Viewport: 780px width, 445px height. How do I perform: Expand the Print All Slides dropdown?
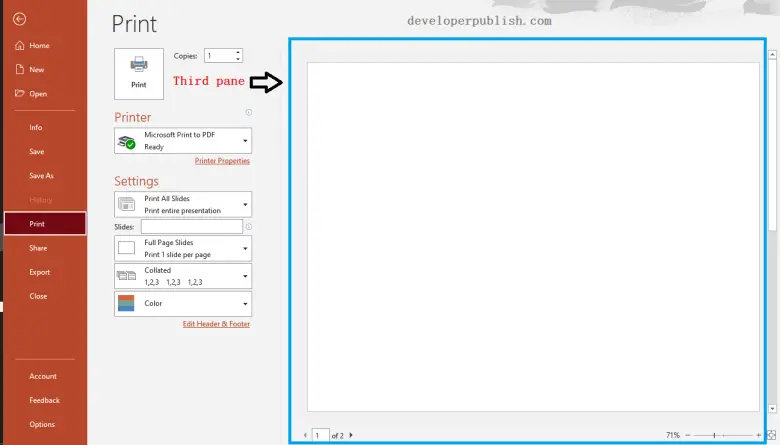(183, 204)
